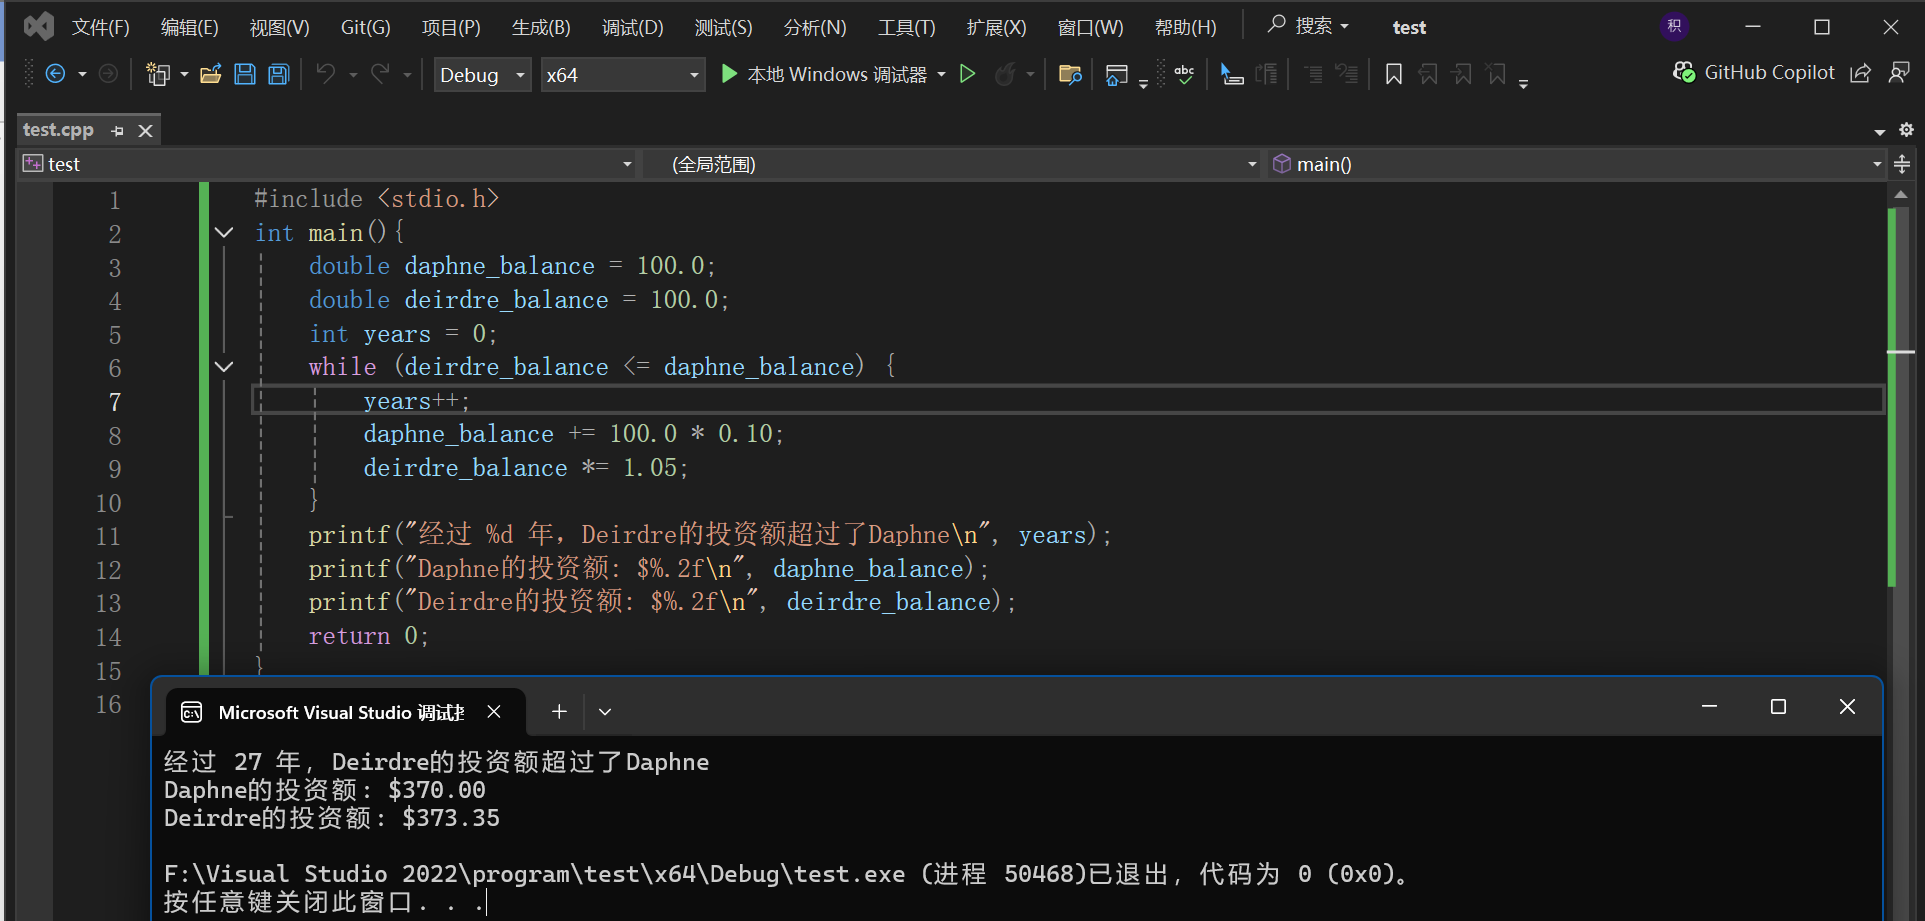Click the Clear Bookmarks icon
The width and height of the screenshot is (1925, 921).
click(x=1496, y=74)
